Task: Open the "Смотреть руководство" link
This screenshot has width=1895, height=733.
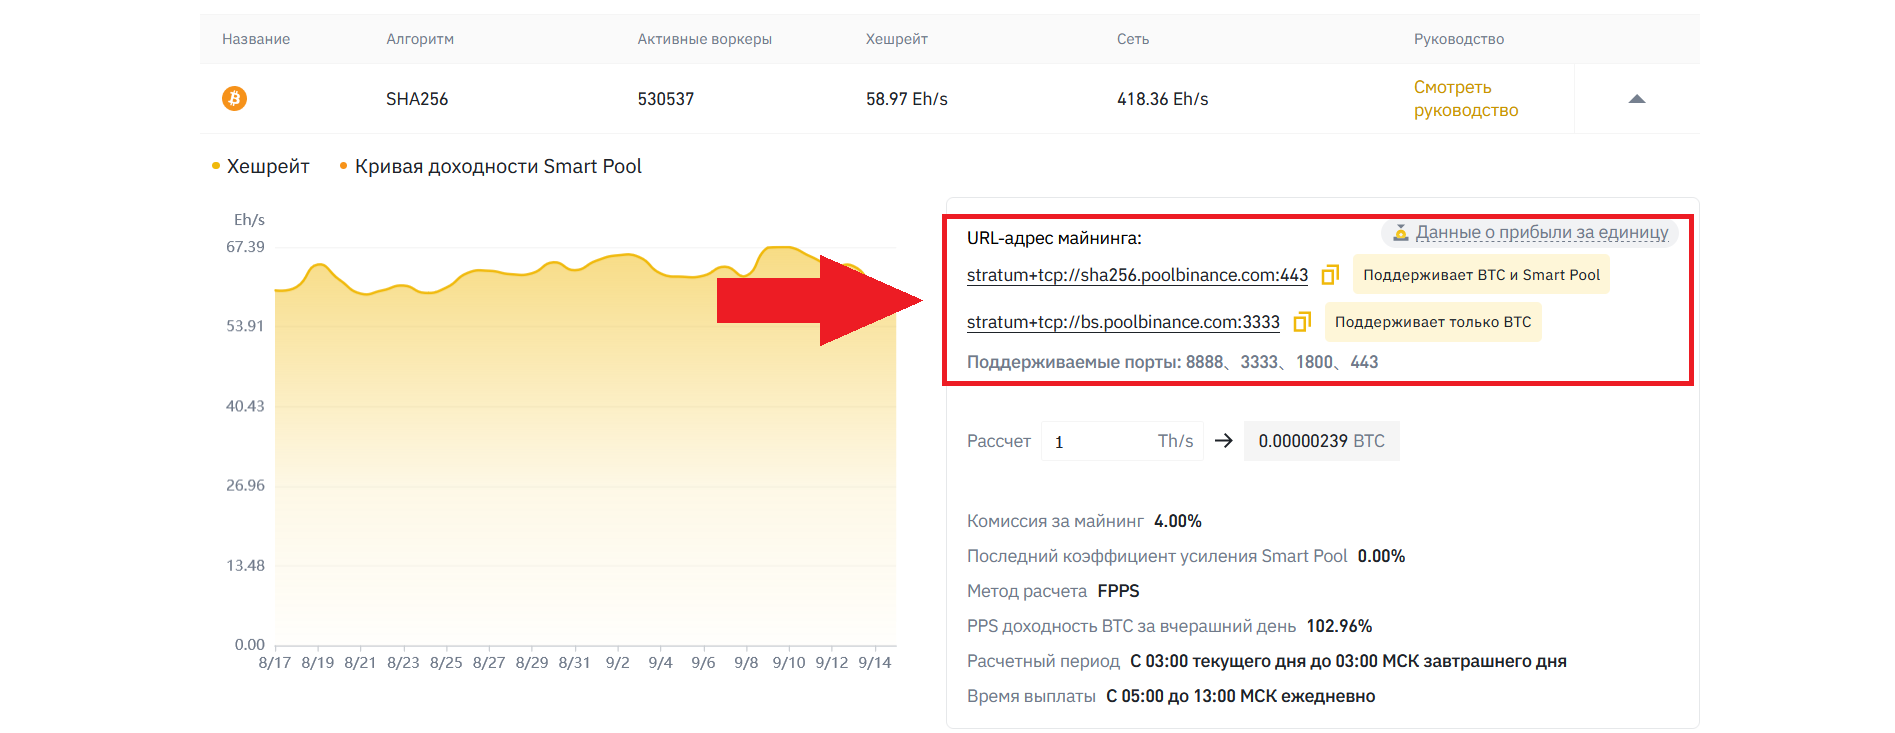Action: click(1465, 99)
